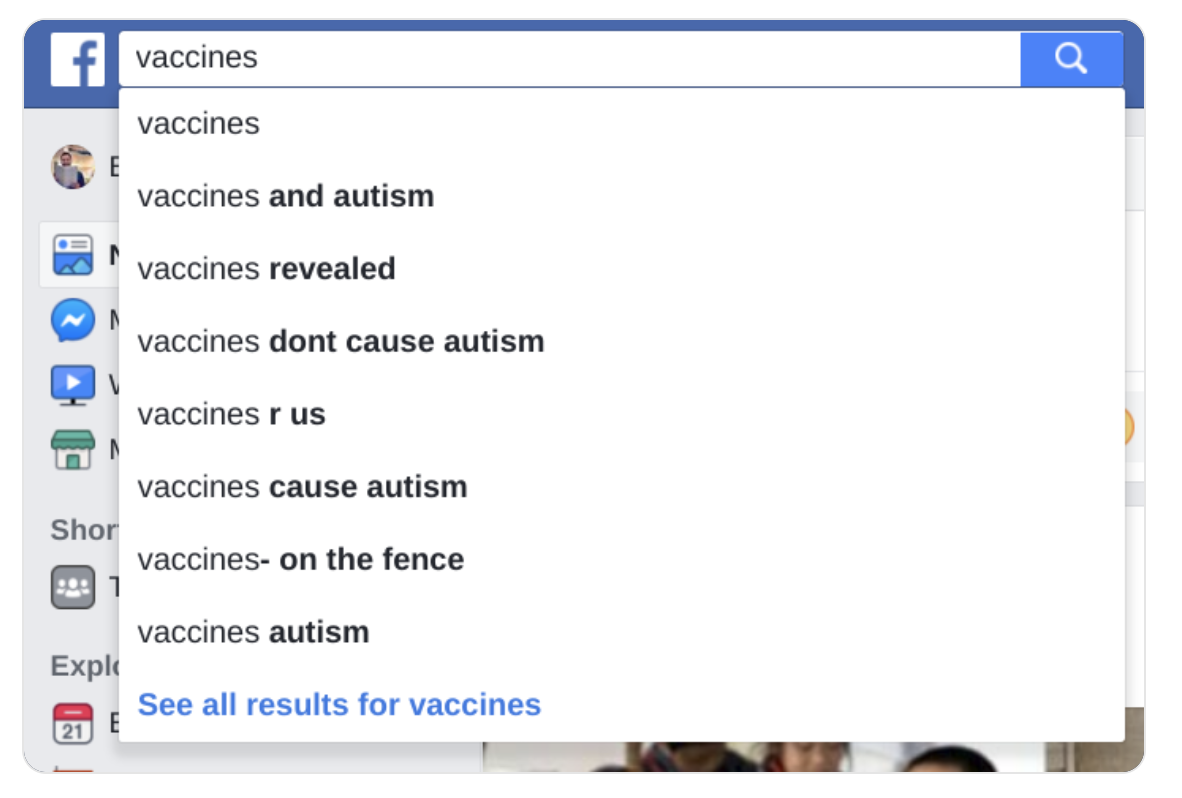This screenshot has width=1182, height=798.
Task: Open News Feed icon in sidebar
Action: pyautogui.click(x=73, y=255)
